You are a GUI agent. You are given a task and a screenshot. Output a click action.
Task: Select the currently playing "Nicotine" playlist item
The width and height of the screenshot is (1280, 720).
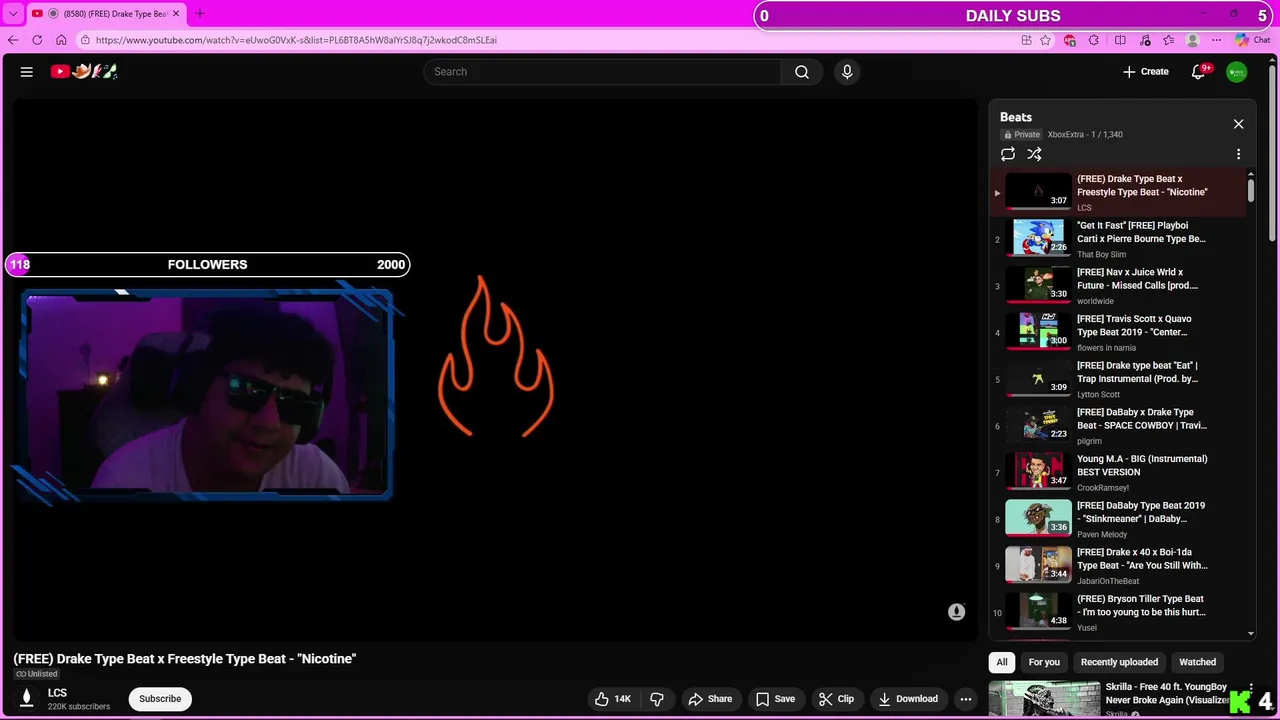pyautogui.click(x=1119, y=192)
